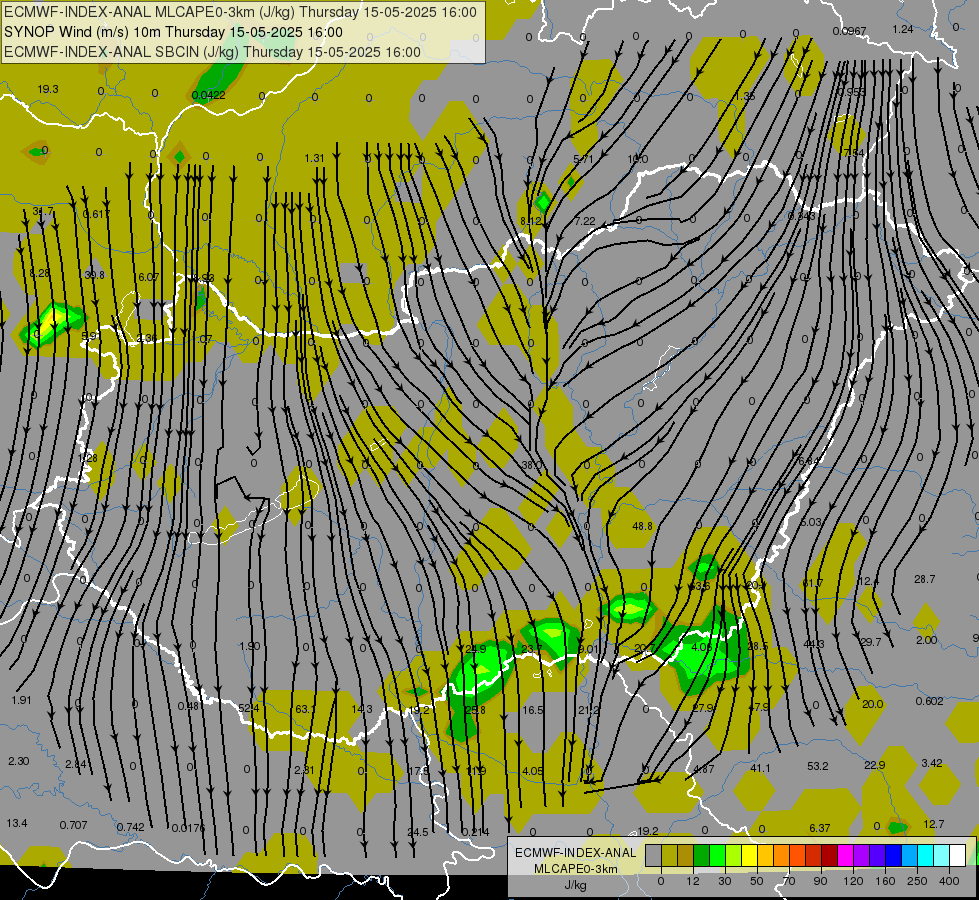Click the map value 6.37
This screenshot has width=979, height=900.
[x=820, y=828]
